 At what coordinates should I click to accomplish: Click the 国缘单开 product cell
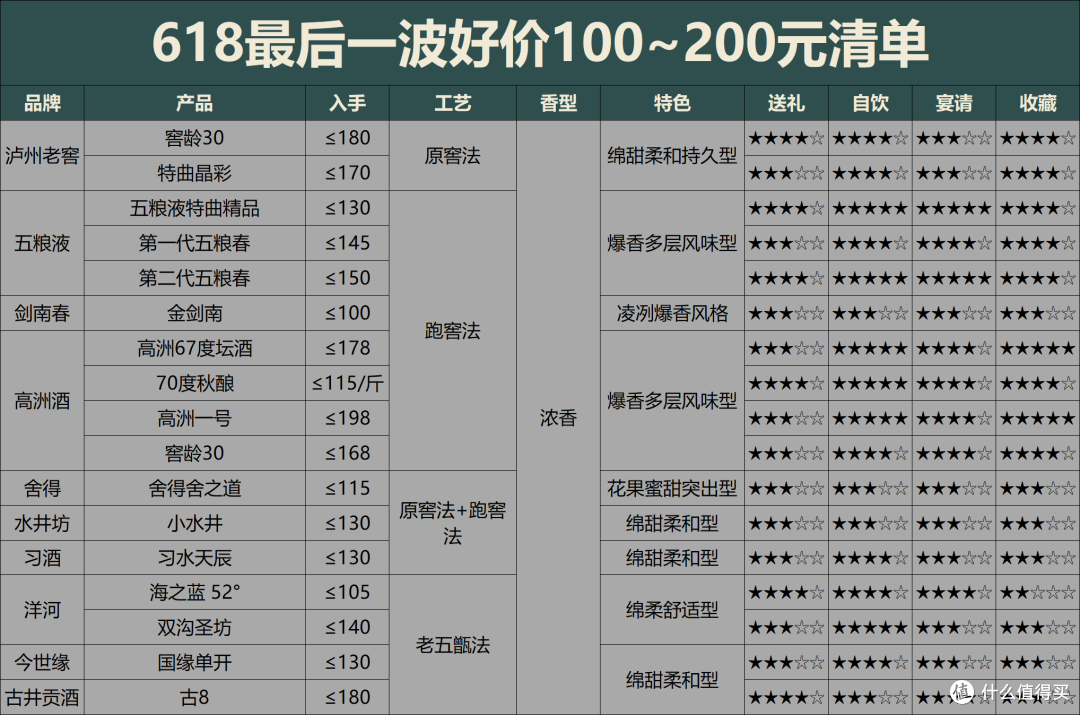[195, 663]
